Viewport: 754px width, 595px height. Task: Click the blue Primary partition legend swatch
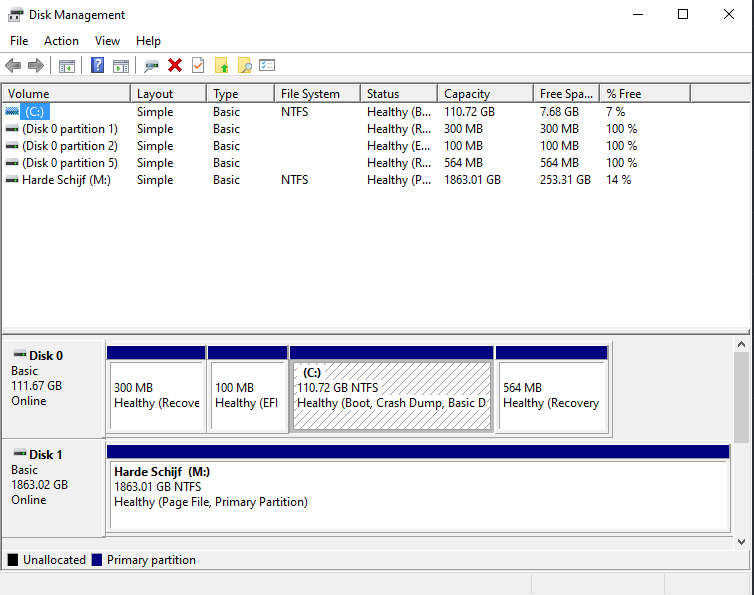point(97,560)
